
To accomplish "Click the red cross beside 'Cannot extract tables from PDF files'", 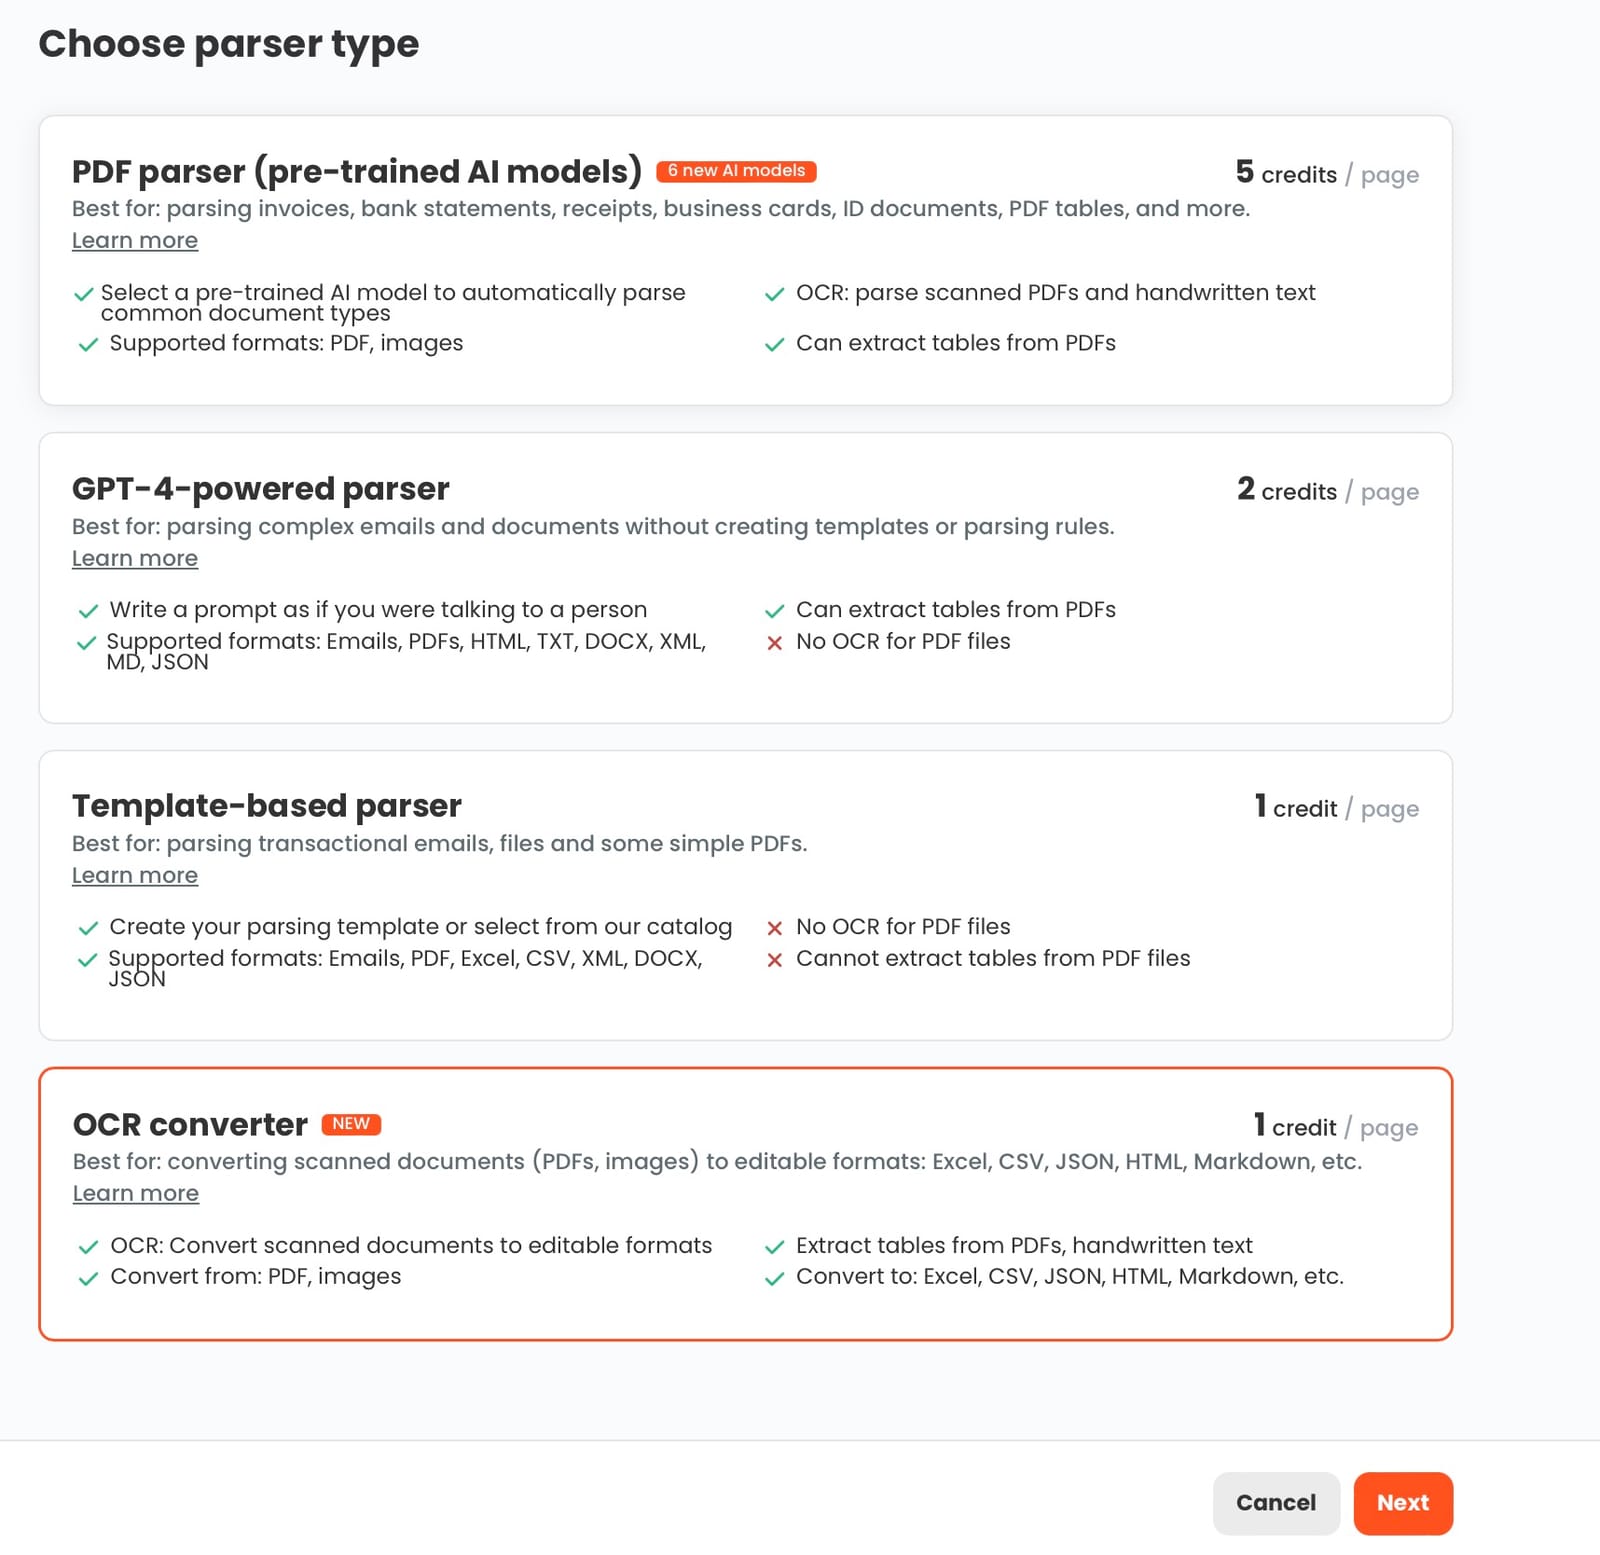I will coord(775,959).
